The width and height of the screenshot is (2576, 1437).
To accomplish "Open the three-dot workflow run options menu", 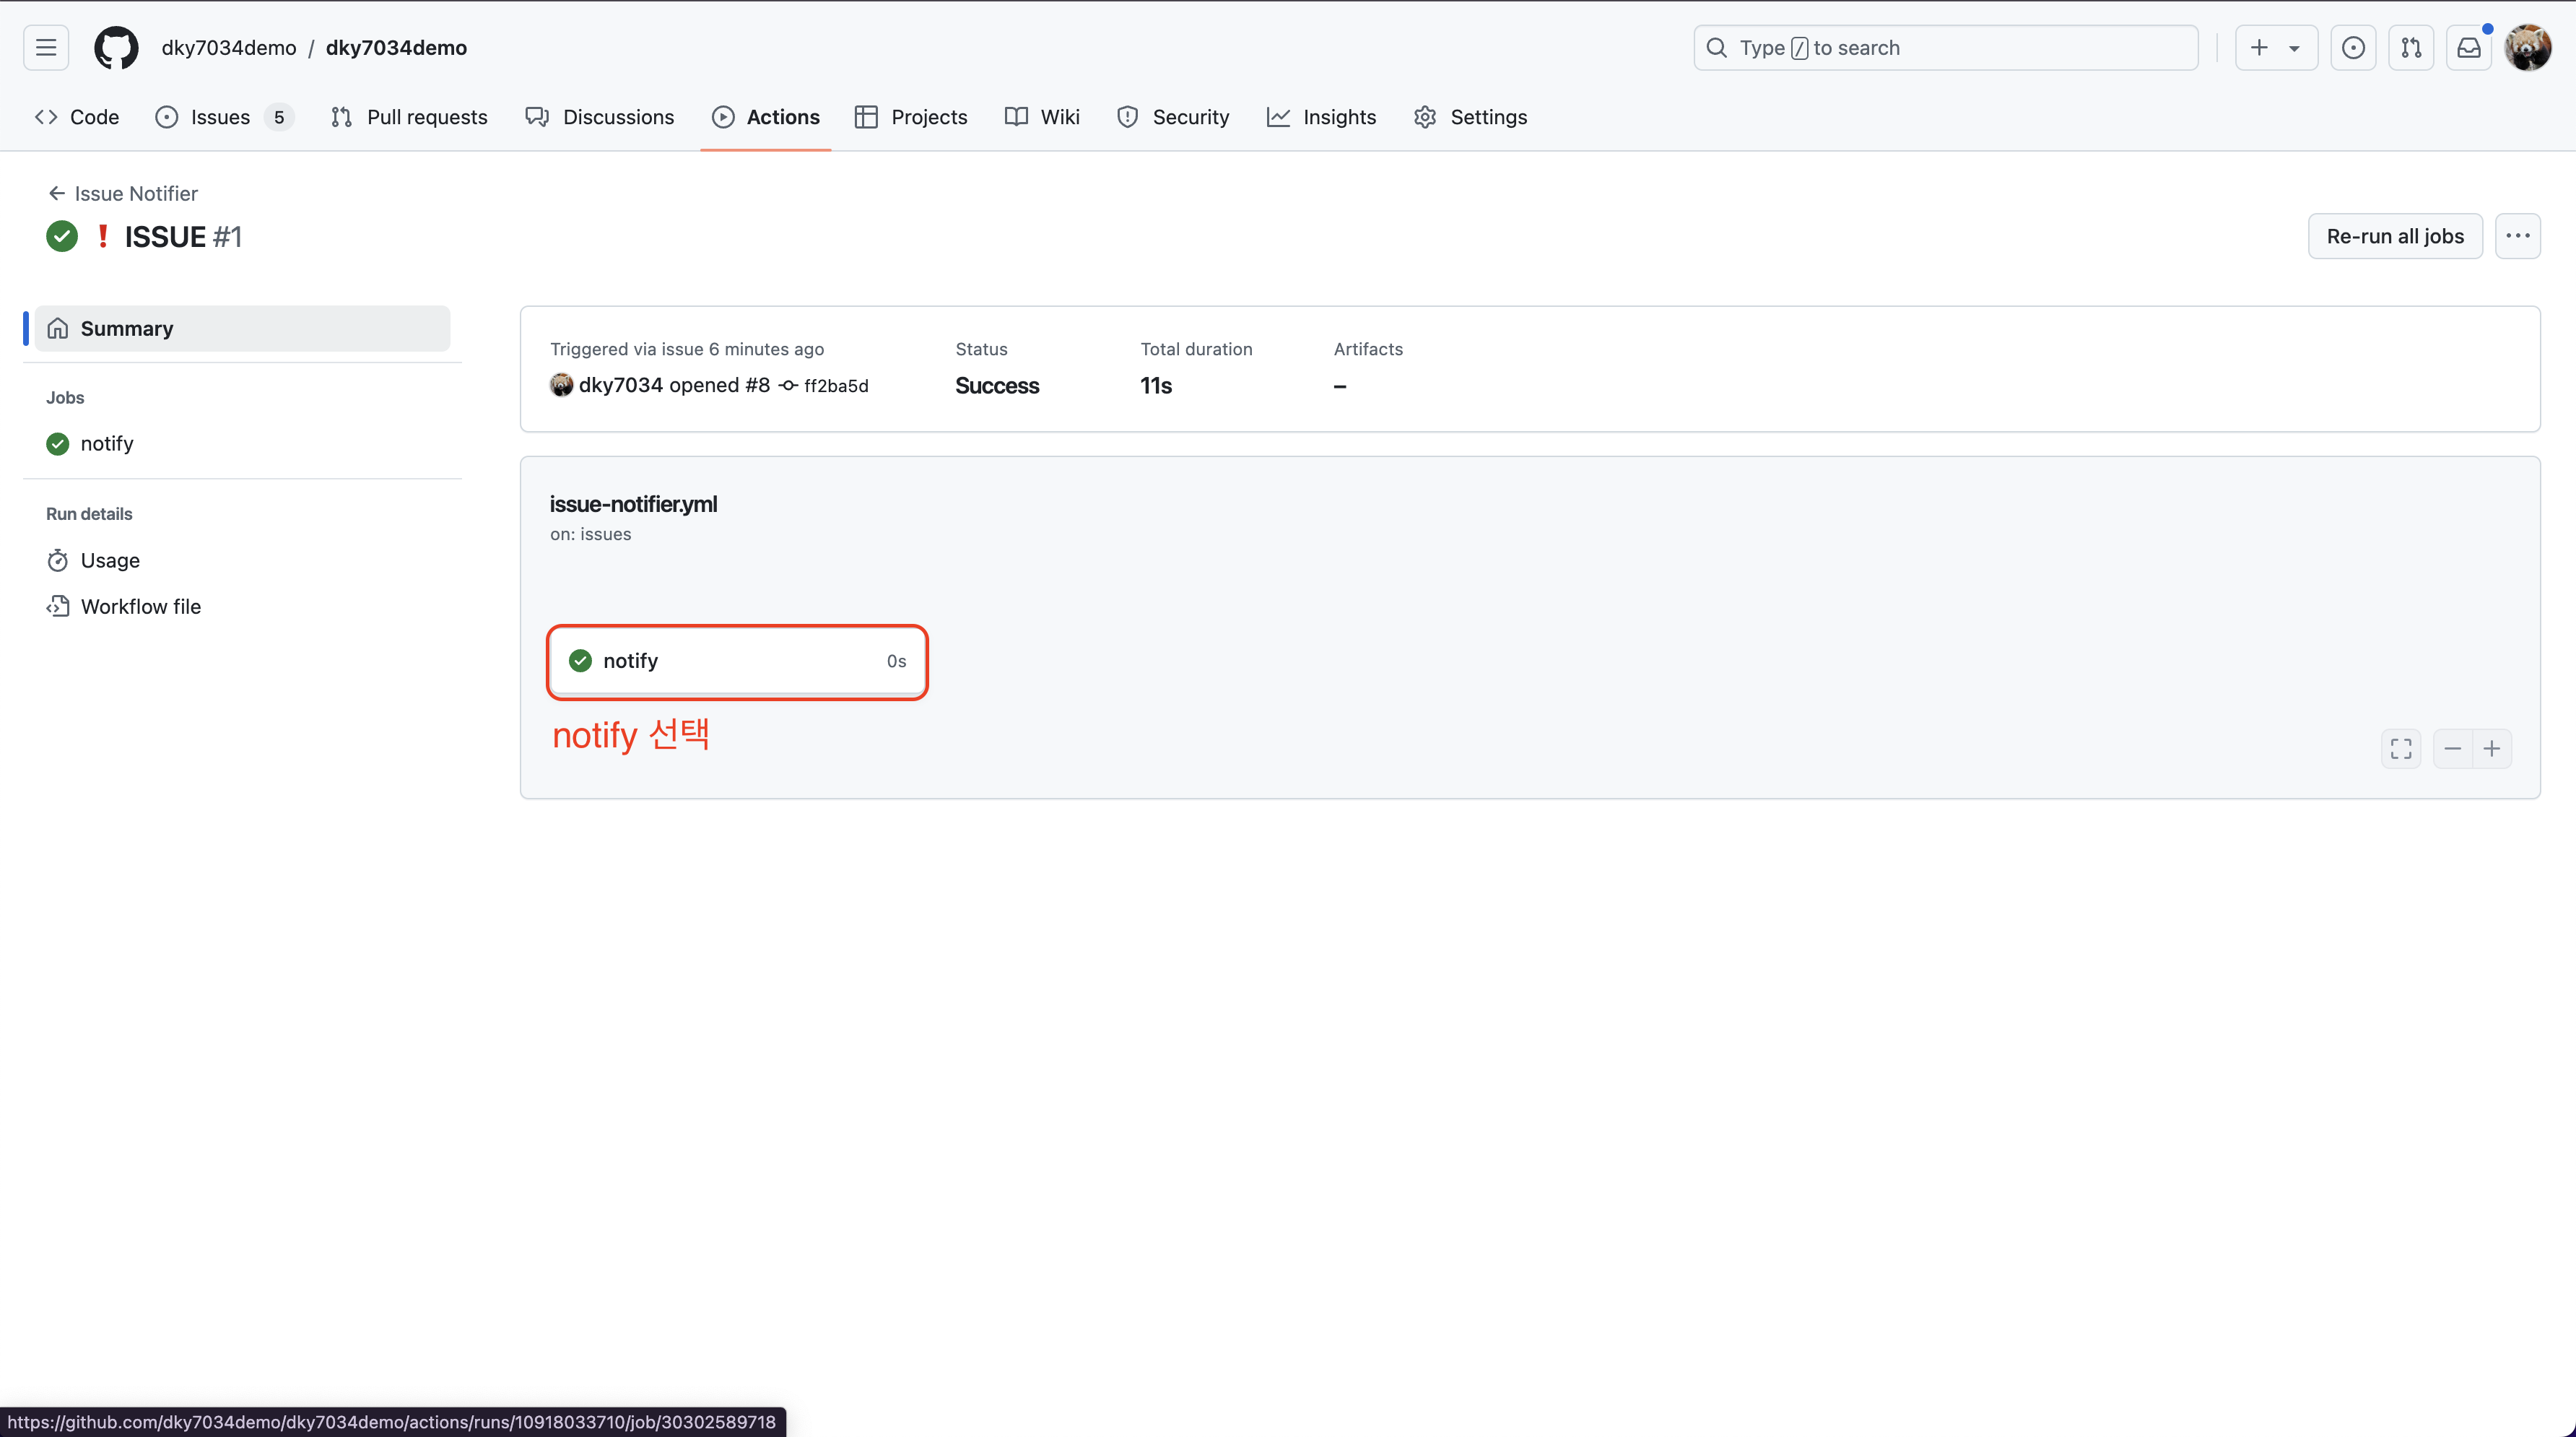I will pos(2517,236).
